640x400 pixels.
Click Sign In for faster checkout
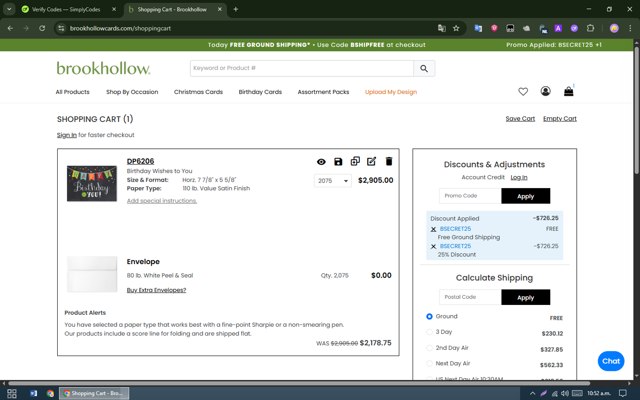67,135
